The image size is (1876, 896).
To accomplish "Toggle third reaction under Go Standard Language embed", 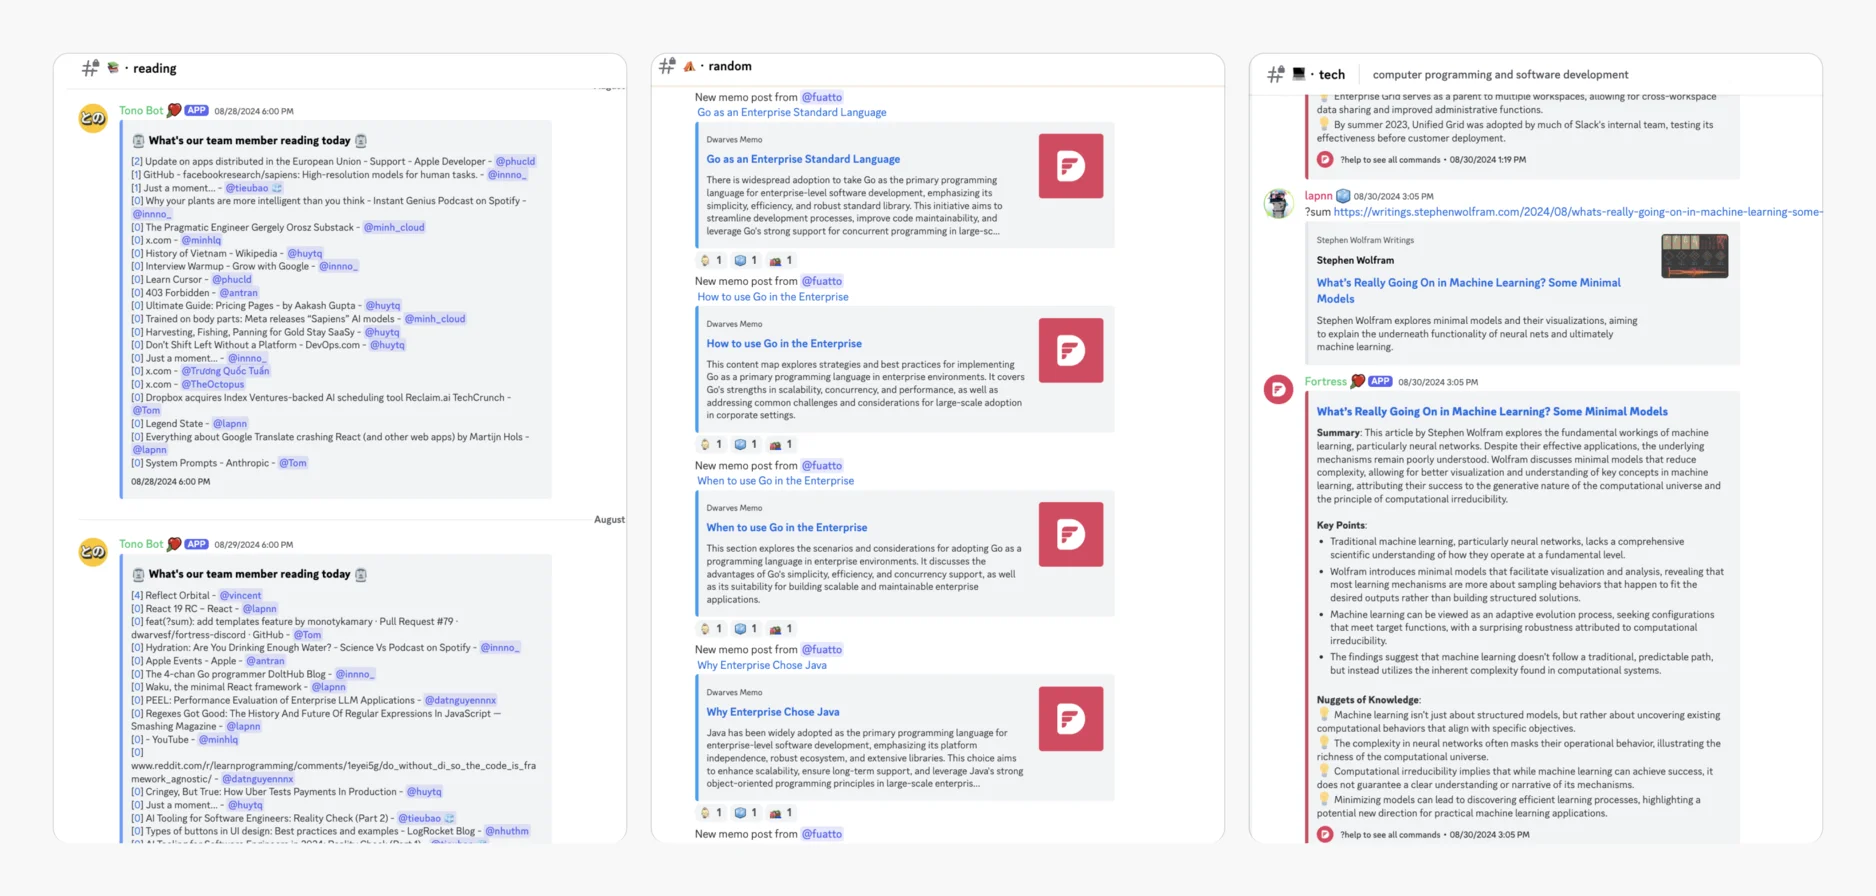I will [x=781, y=260].
